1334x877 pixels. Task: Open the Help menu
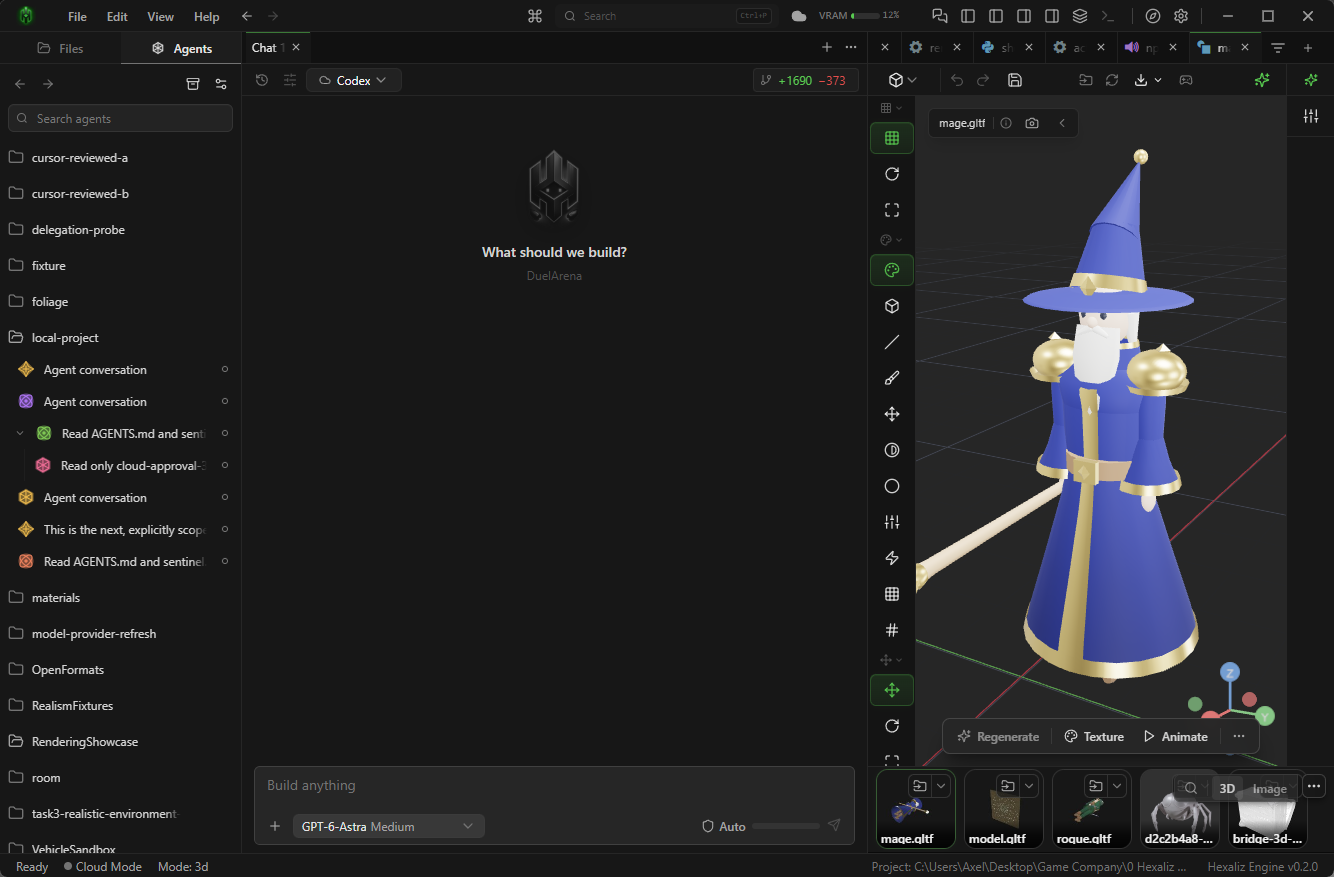point(207,16)
